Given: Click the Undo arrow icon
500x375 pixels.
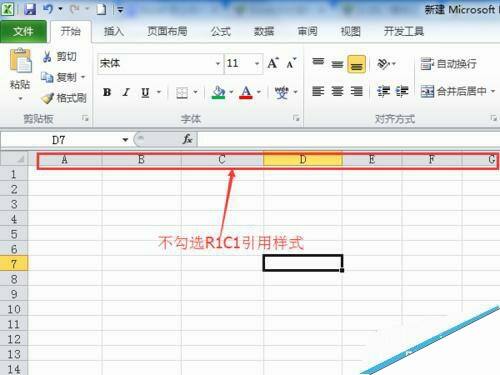Looking at the screenshot, I should click(48, 9).
